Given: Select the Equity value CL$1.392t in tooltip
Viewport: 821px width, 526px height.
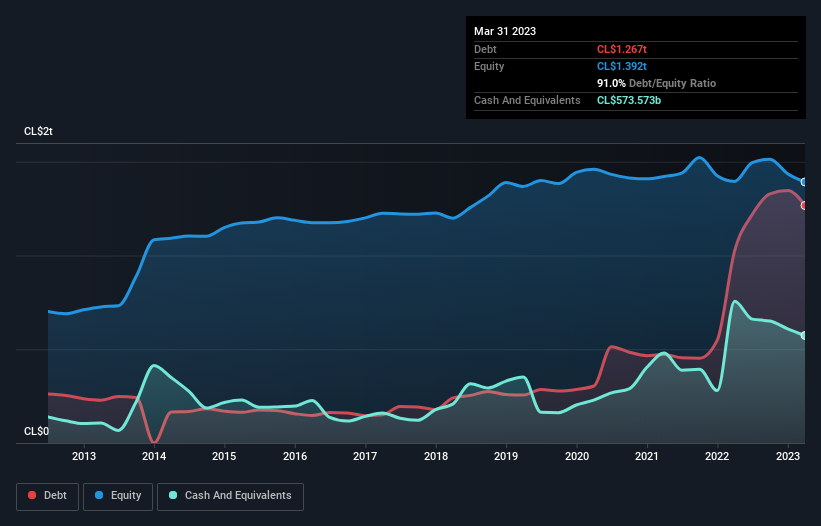Looking at the screenshot, I should click(x=622, y=66).
